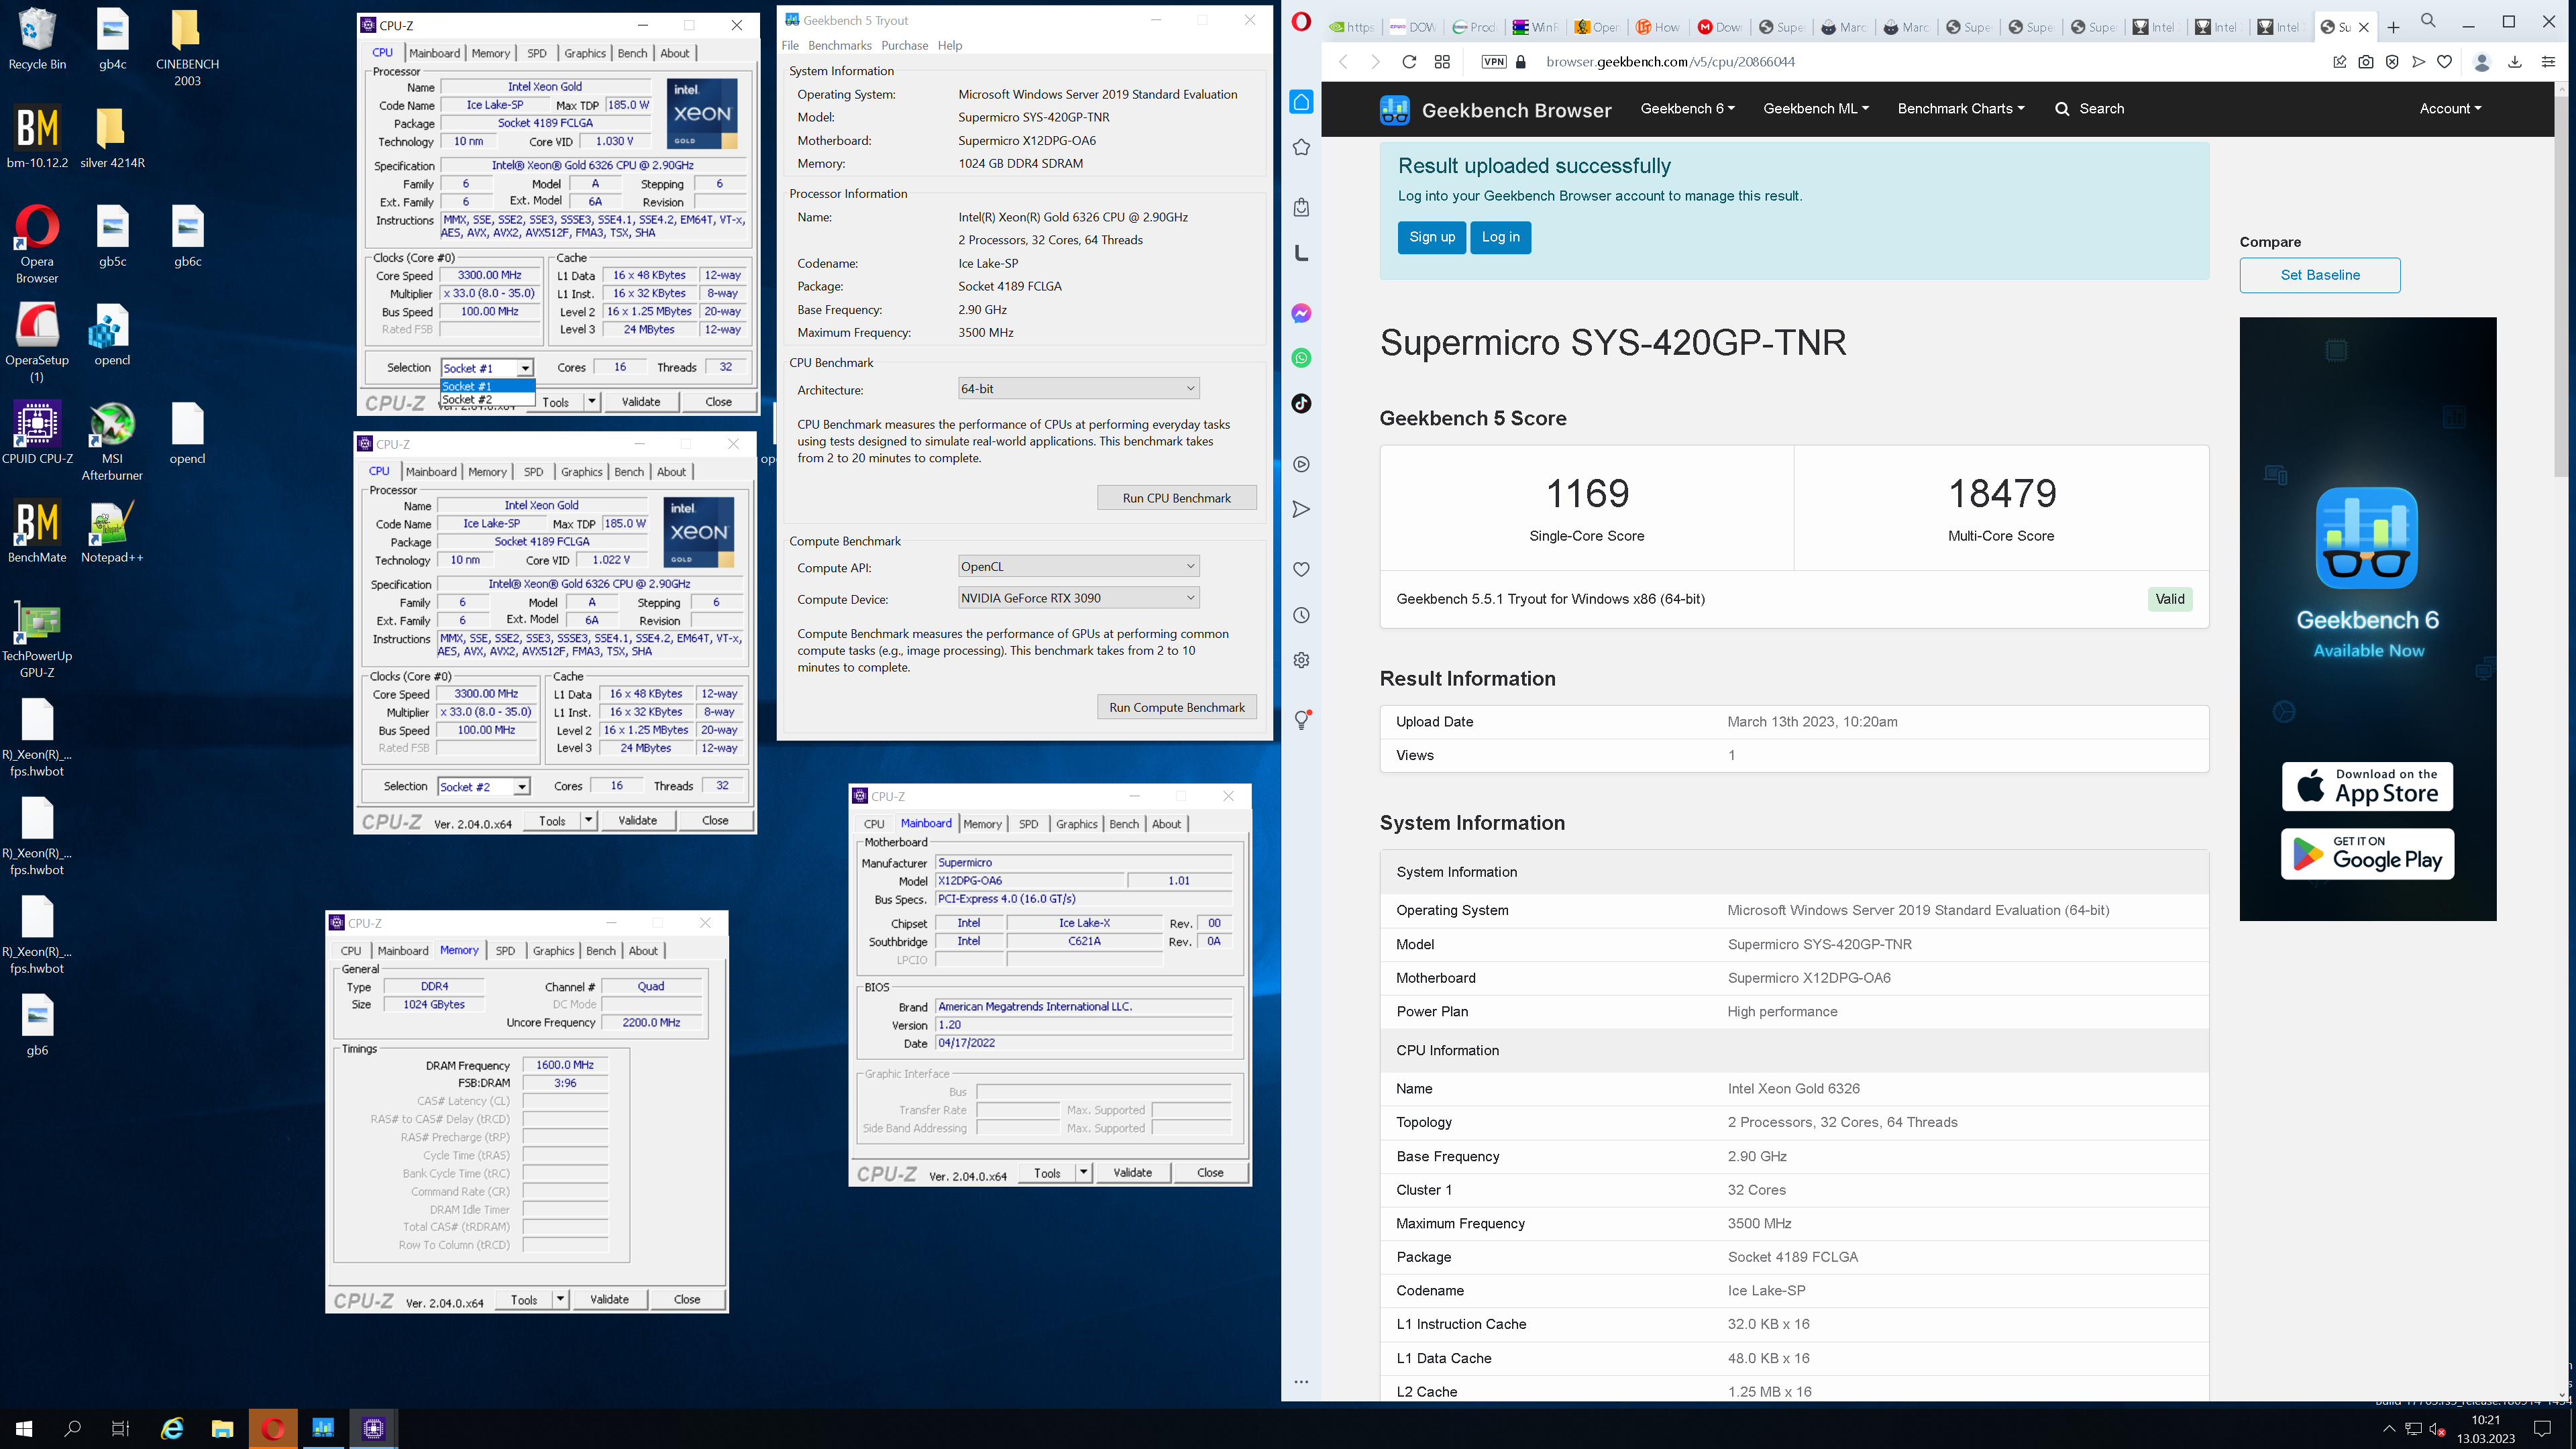Open the File menu in Geekbench 5
The image size is (2576, 1449).
(789, 45)
